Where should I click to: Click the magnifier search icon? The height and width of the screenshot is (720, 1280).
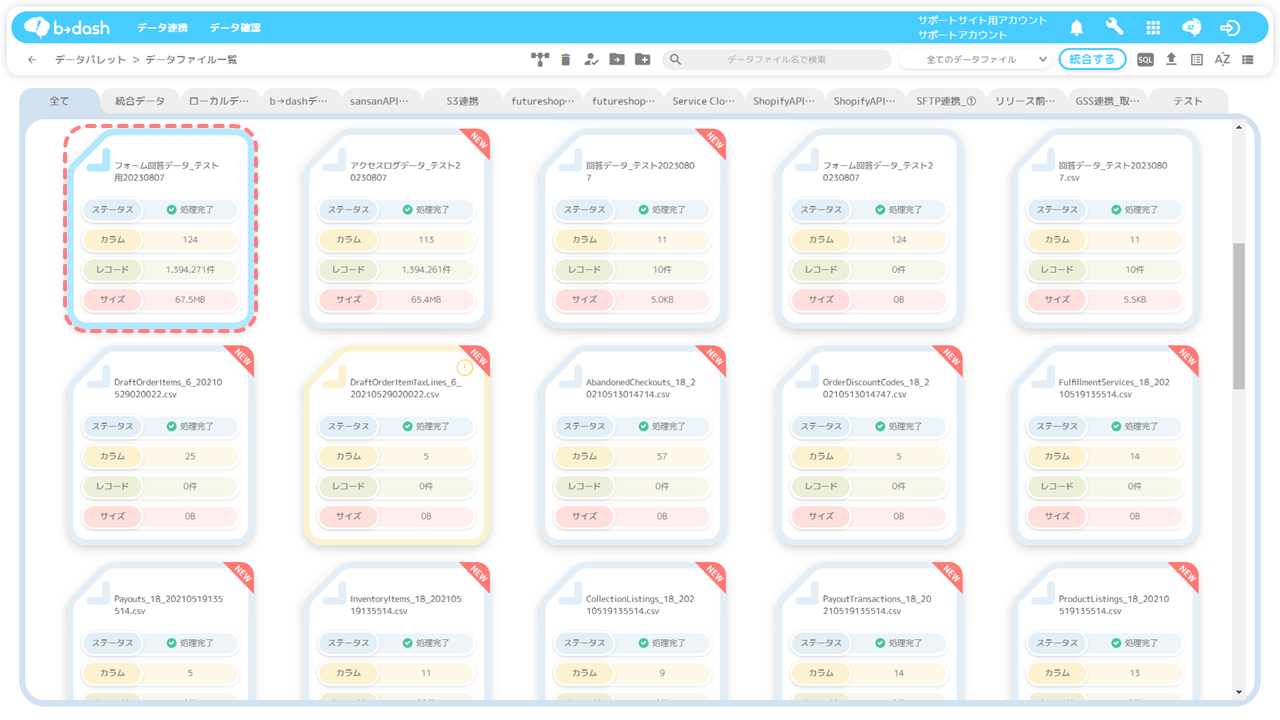pyautogui.click(x=675, y=60)
